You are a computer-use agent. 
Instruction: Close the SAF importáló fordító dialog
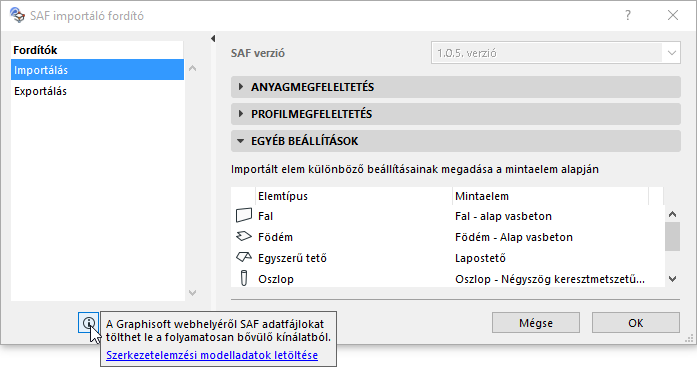click(673, 15)
